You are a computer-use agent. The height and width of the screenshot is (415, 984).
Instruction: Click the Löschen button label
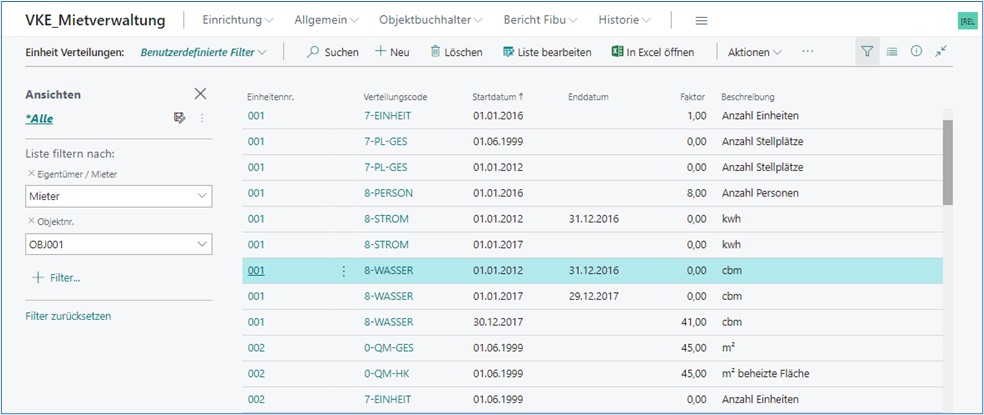[x=463, y=52]
